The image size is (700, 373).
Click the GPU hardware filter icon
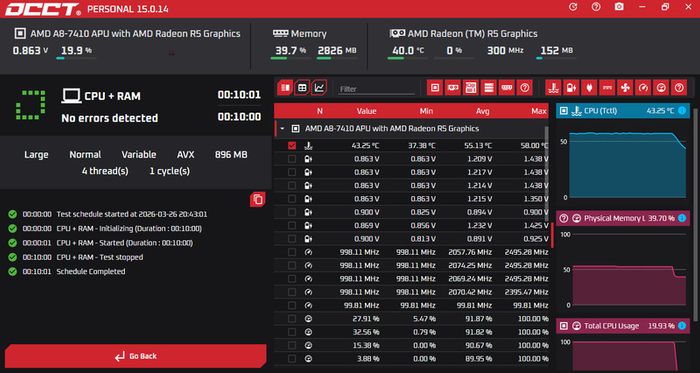pos(453,88)
